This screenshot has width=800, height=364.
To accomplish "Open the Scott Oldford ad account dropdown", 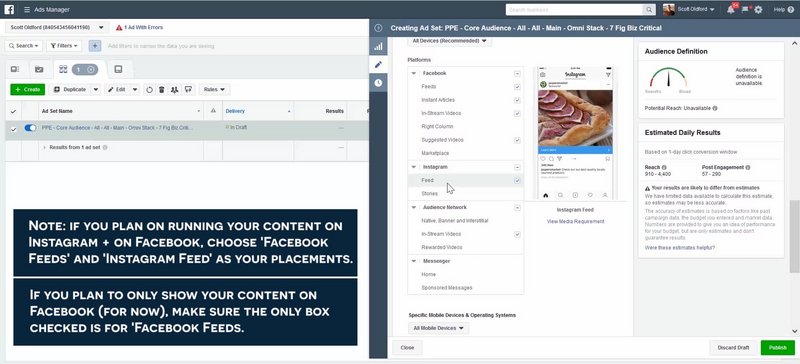I will 57,28.
